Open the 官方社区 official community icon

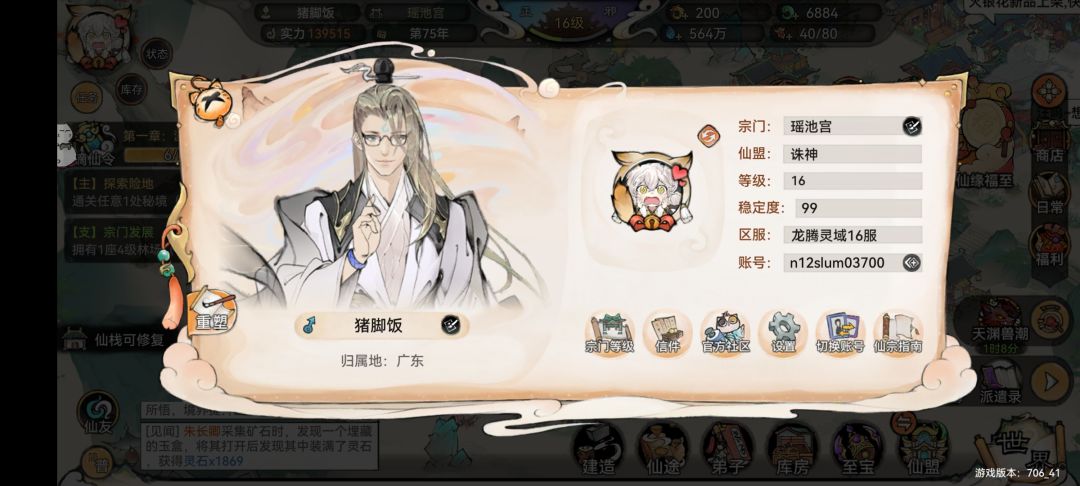pyautogui.click(x=725, y=333)
